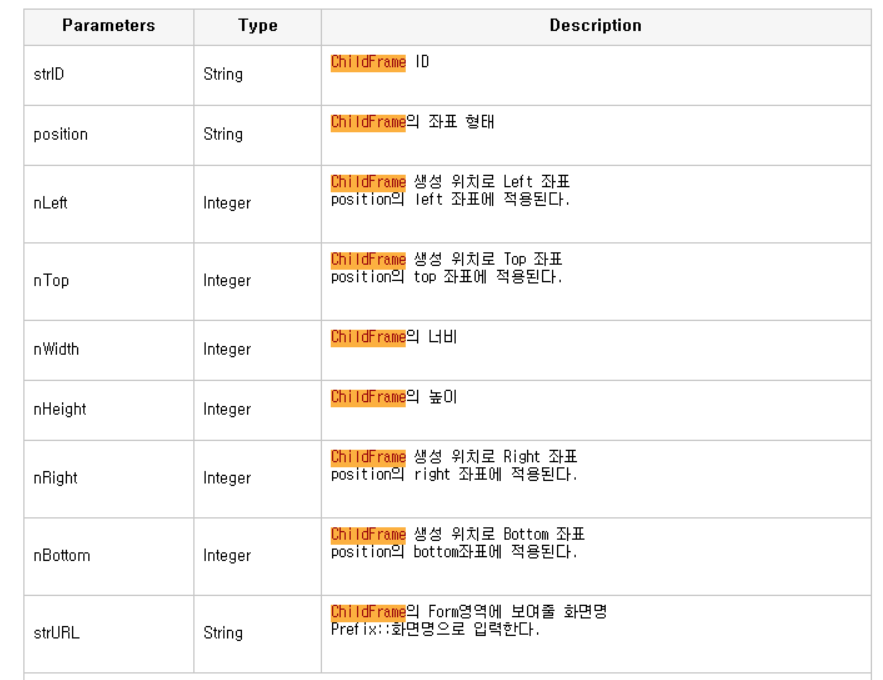Viewport: 883px width, 680px height.
Task: Click highlighted ChildFrame in nHeight description
Action: [x=368, y=397]
